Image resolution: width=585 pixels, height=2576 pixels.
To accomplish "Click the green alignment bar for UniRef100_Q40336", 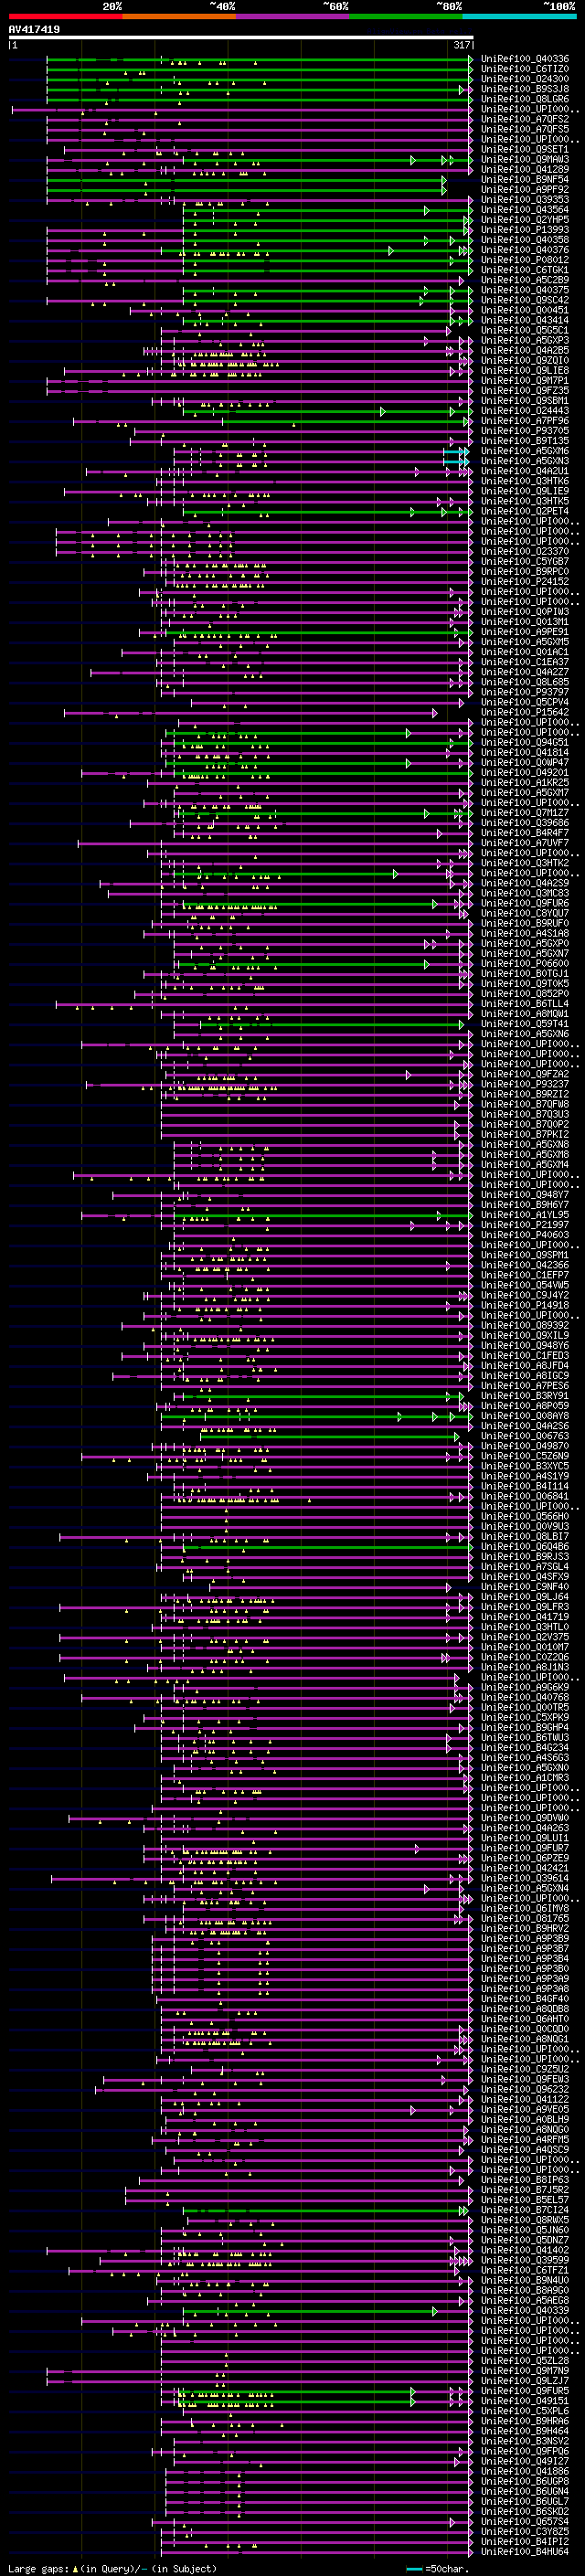I will 259,59.
